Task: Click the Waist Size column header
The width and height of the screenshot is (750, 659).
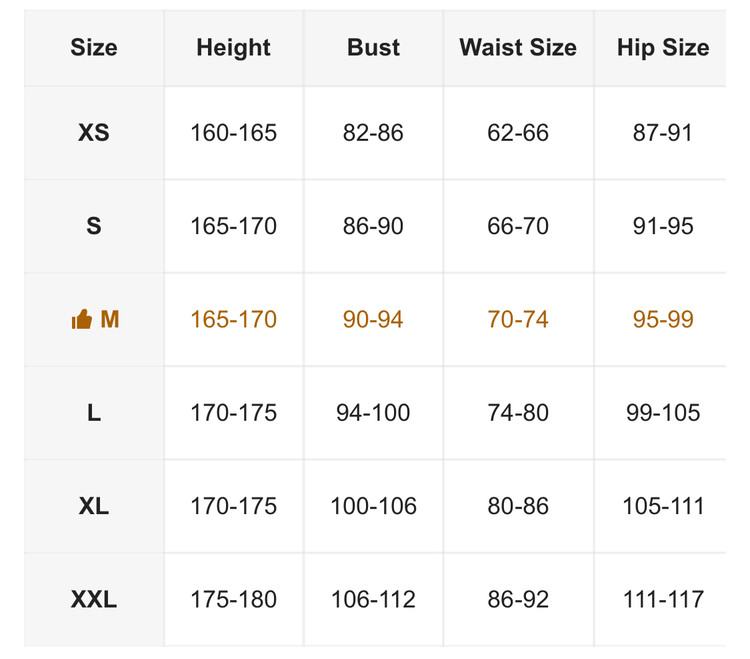Action: tap(517, 47)
